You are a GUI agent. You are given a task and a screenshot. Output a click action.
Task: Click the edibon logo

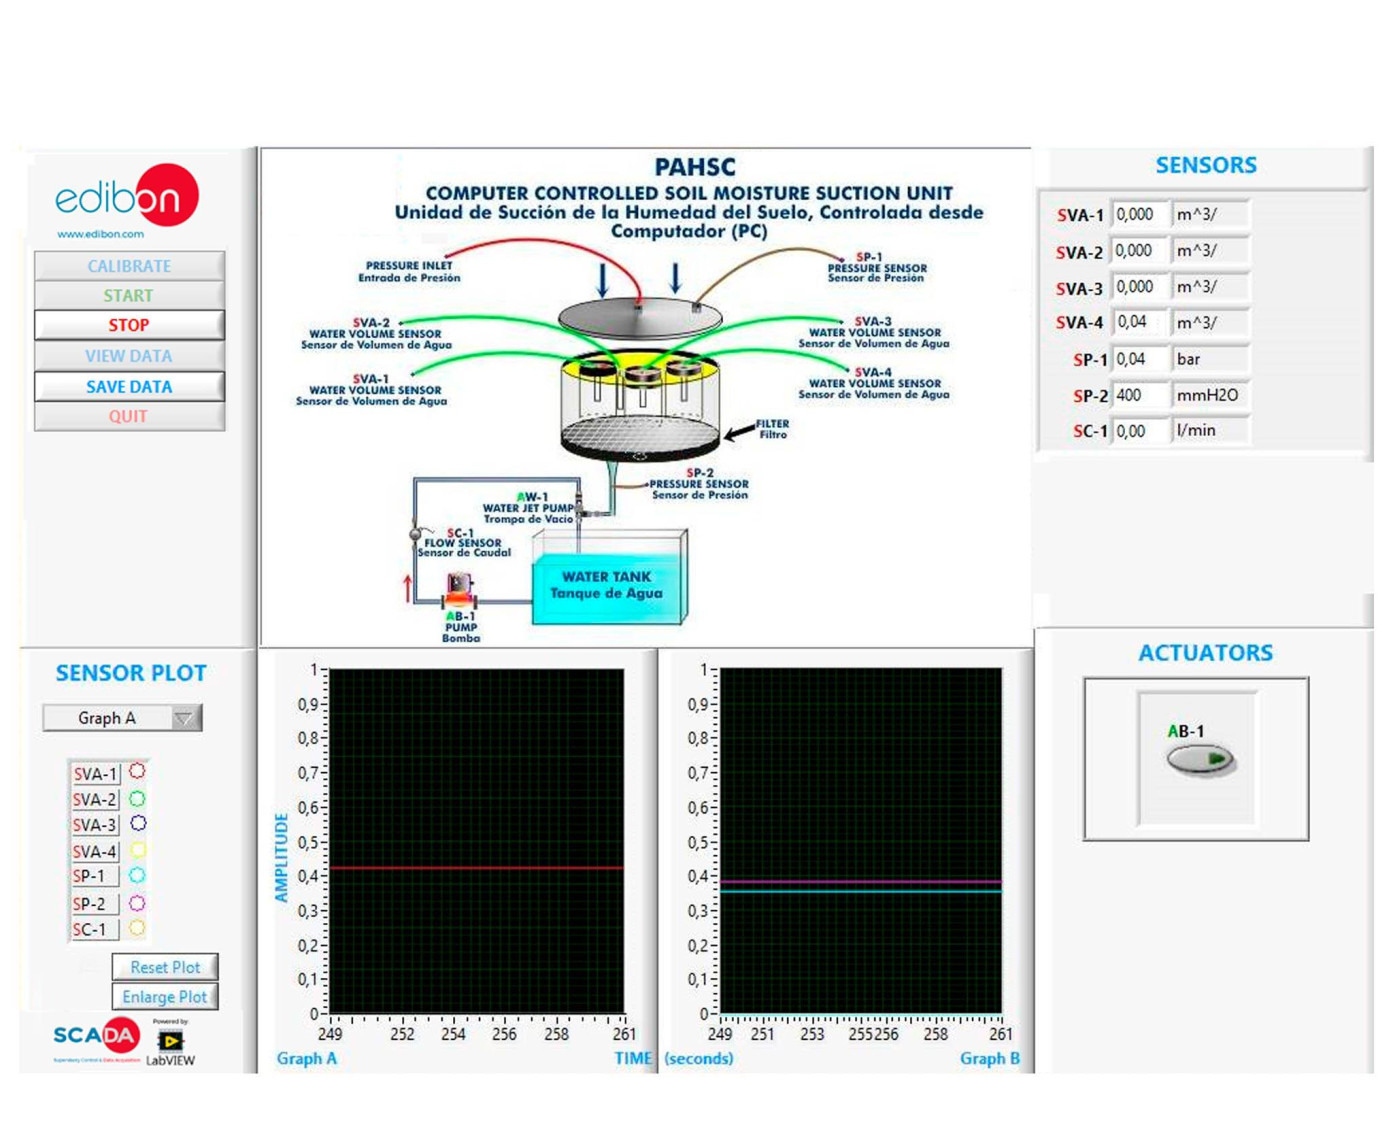[x=127, y=197]
